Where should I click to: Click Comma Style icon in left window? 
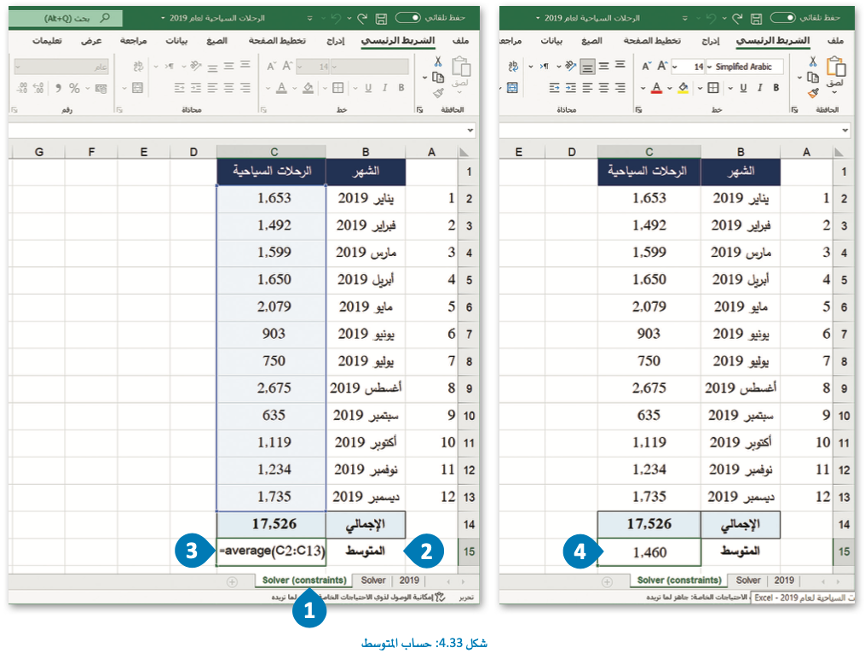(58, 88)
